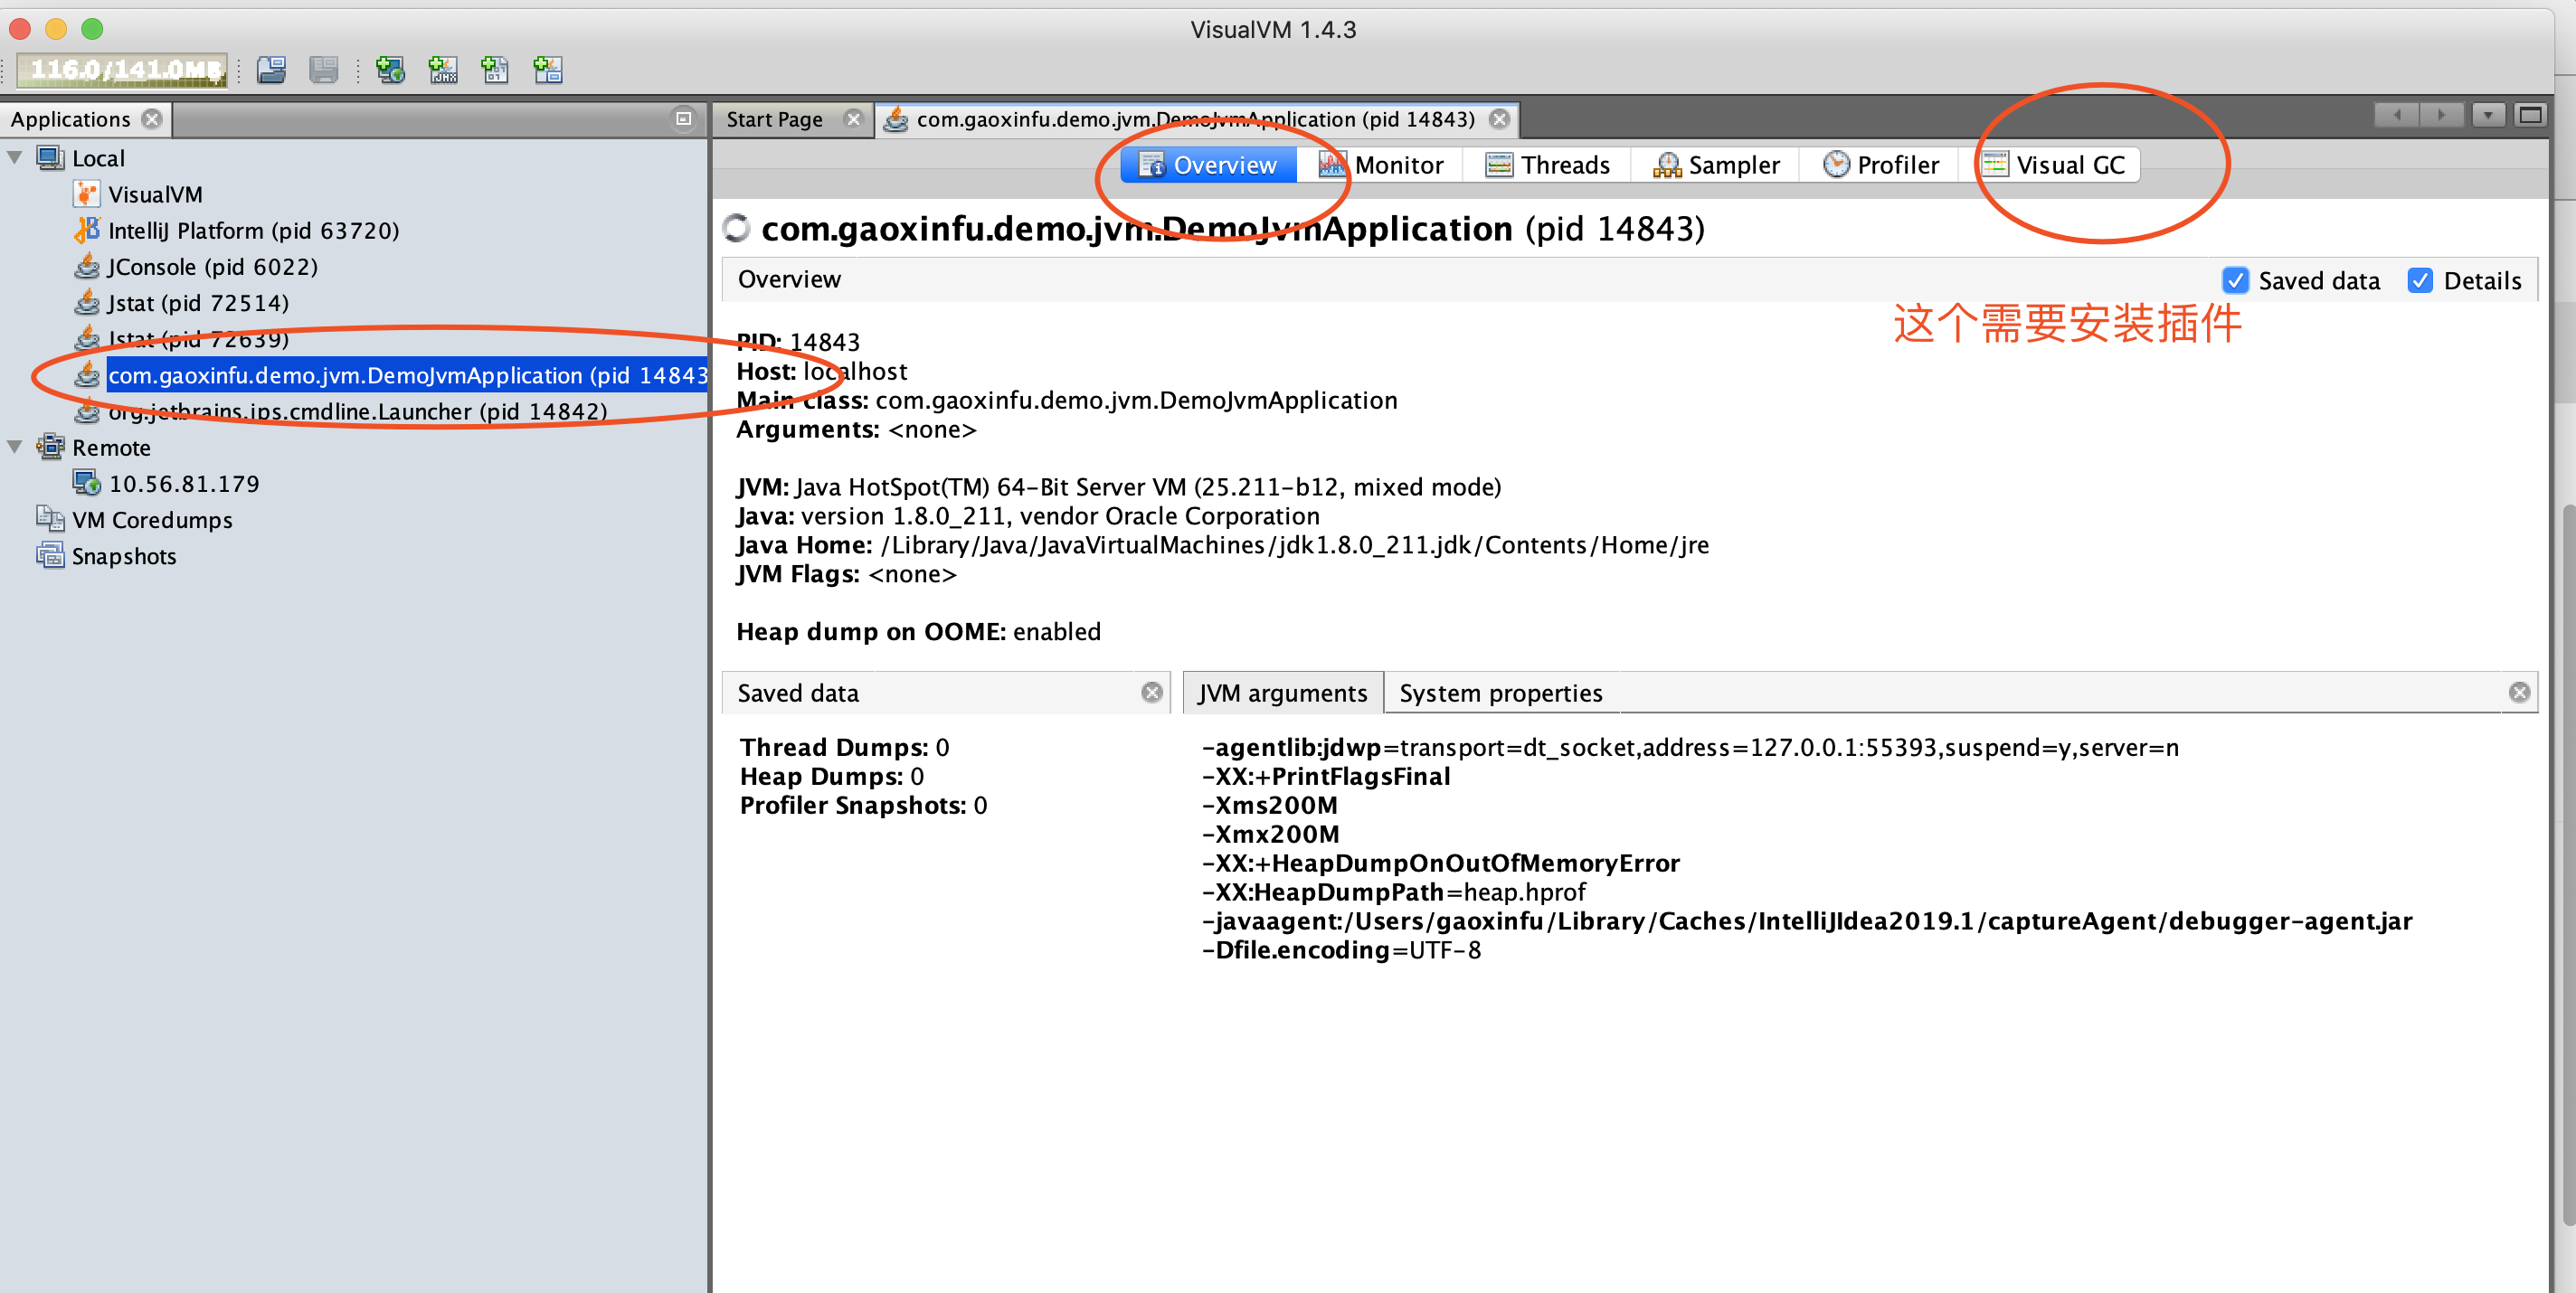This screenshot has width=2576, height=1293.
Task: Close the Saved data section
Action: click(x=1152, y=692)
